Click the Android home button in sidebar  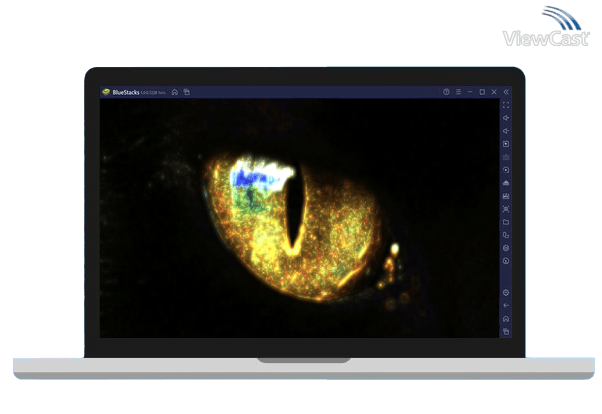point(506,319)
